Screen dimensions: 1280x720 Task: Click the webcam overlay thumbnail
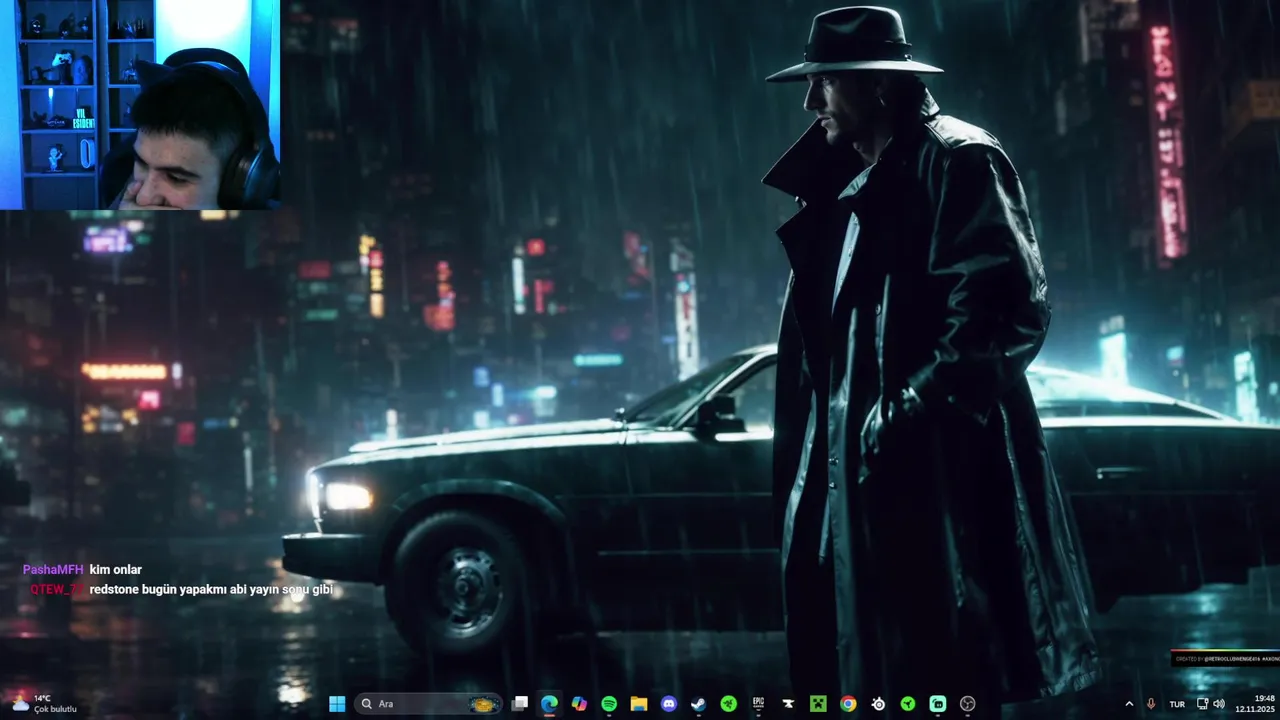coord(140,104)
